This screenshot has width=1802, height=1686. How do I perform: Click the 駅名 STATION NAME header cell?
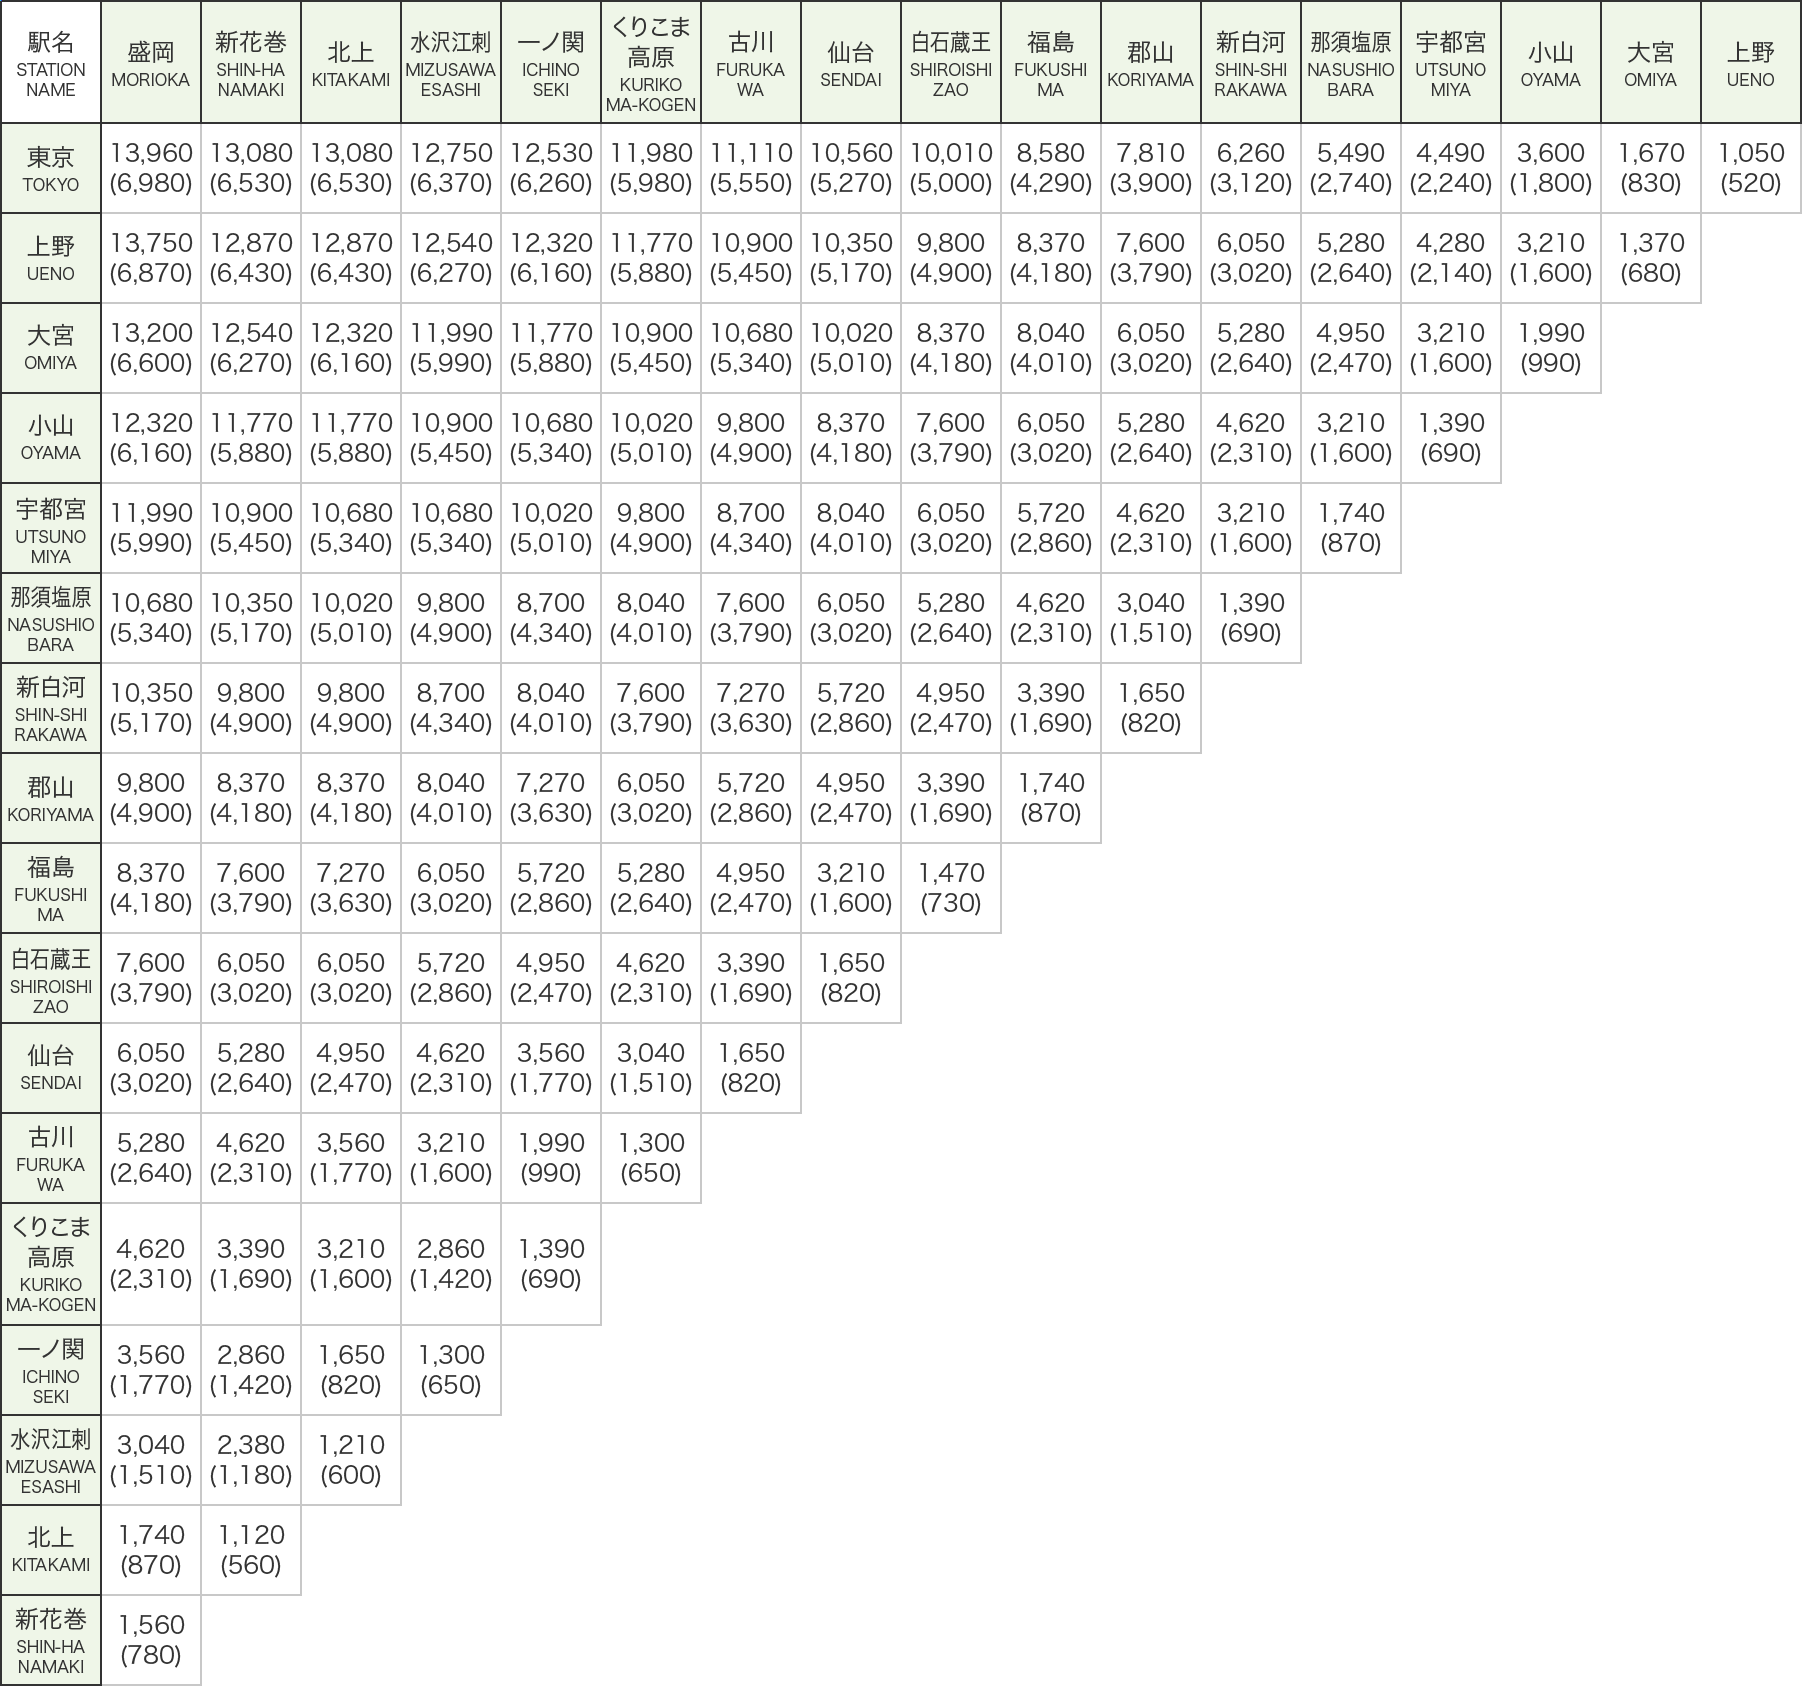(50, 62)
